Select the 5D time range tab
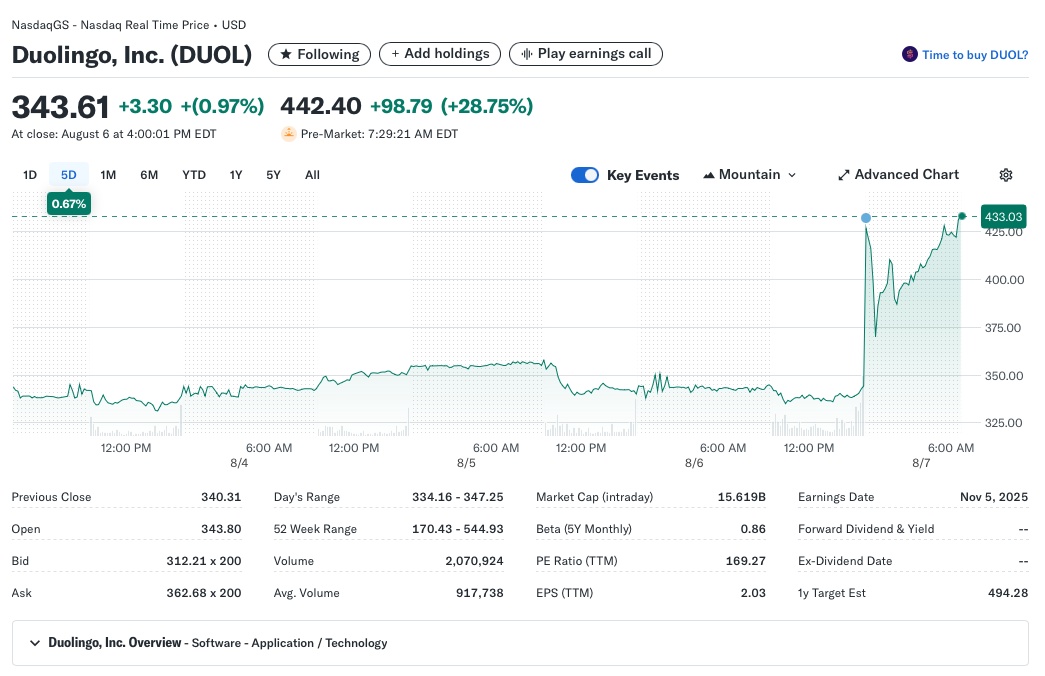Screen dimensions: 1045x676 coord(69,175)
